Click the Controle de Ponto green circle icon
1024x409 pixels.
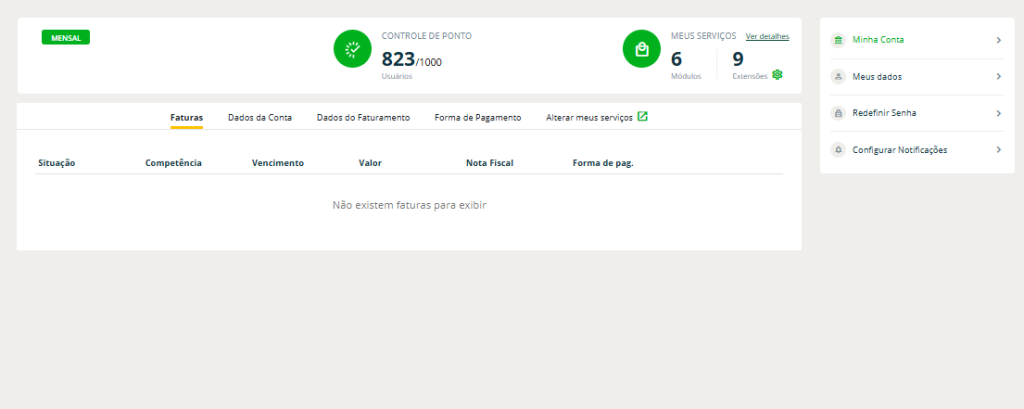[352, 49]
